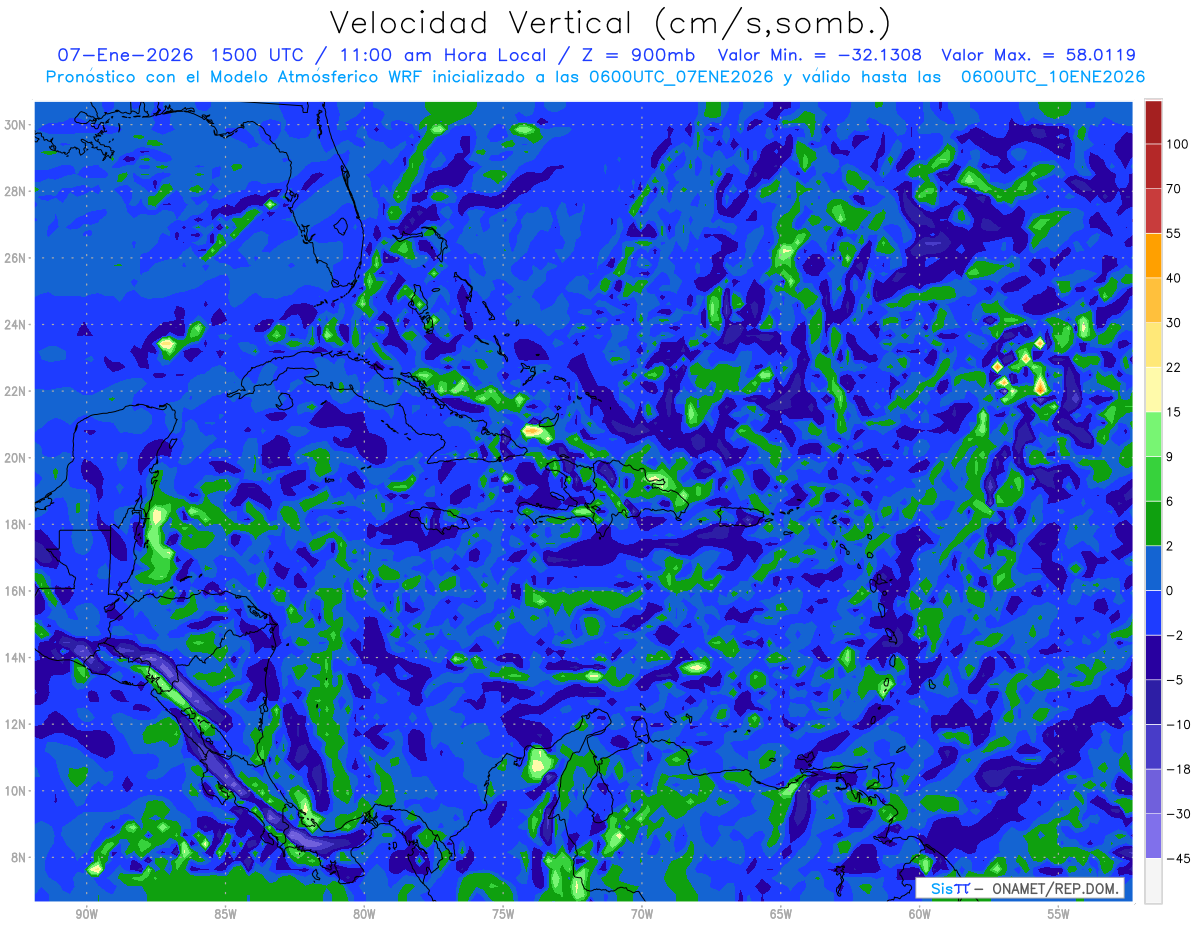Click the colorbar label '70'
The width and height of the screenshot is (1200, 927).
(x=1173, y=188)
